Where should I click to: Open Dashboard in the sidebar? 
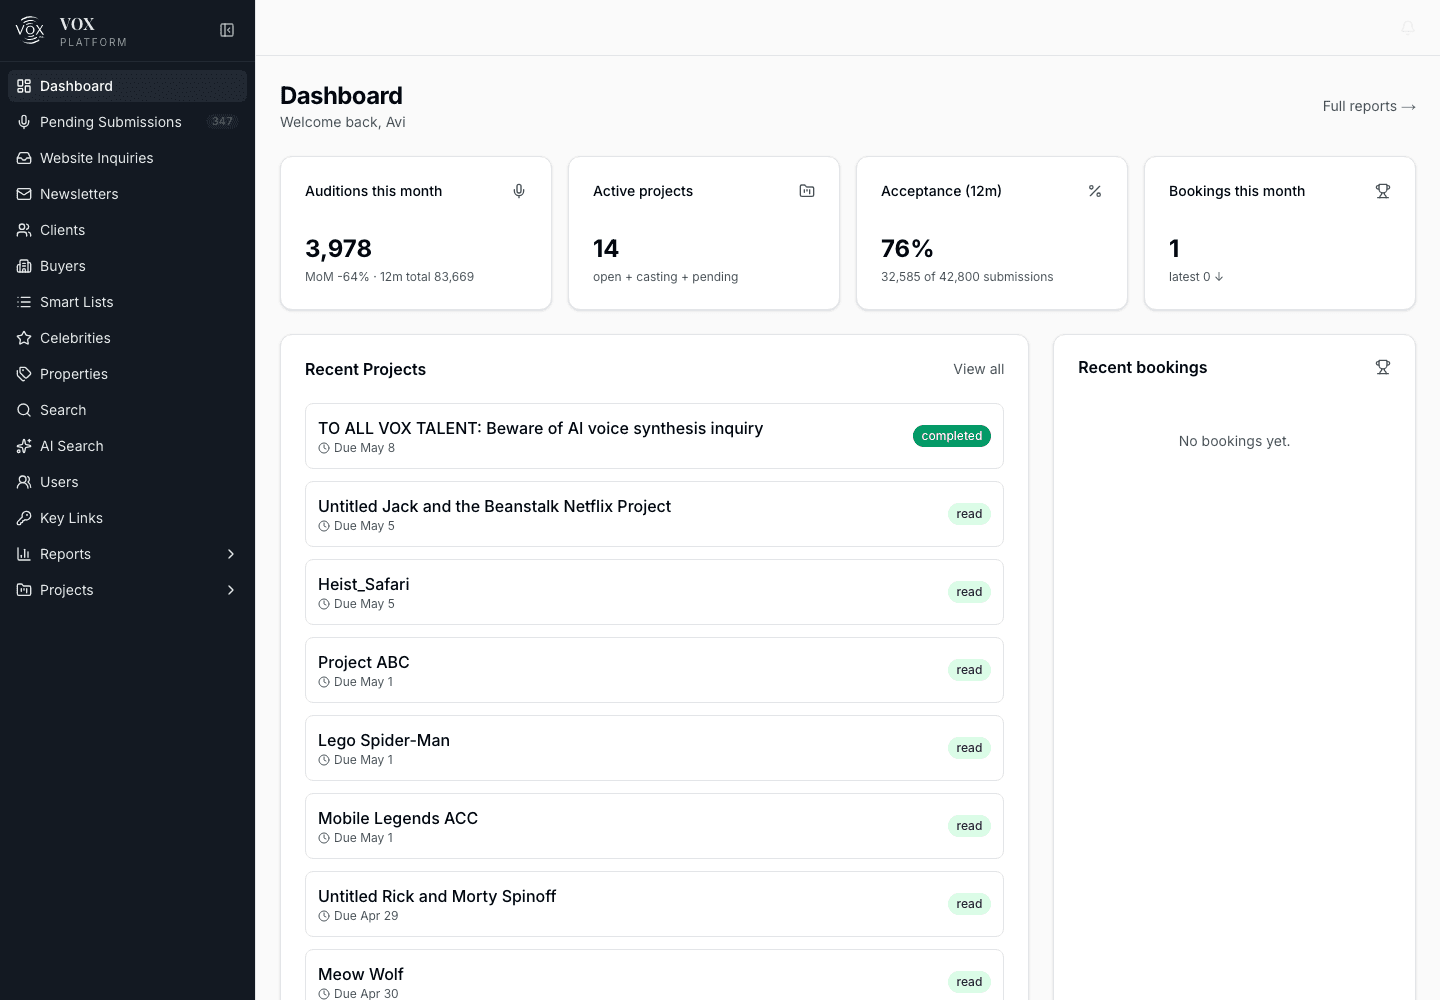[x=127, y=86]
